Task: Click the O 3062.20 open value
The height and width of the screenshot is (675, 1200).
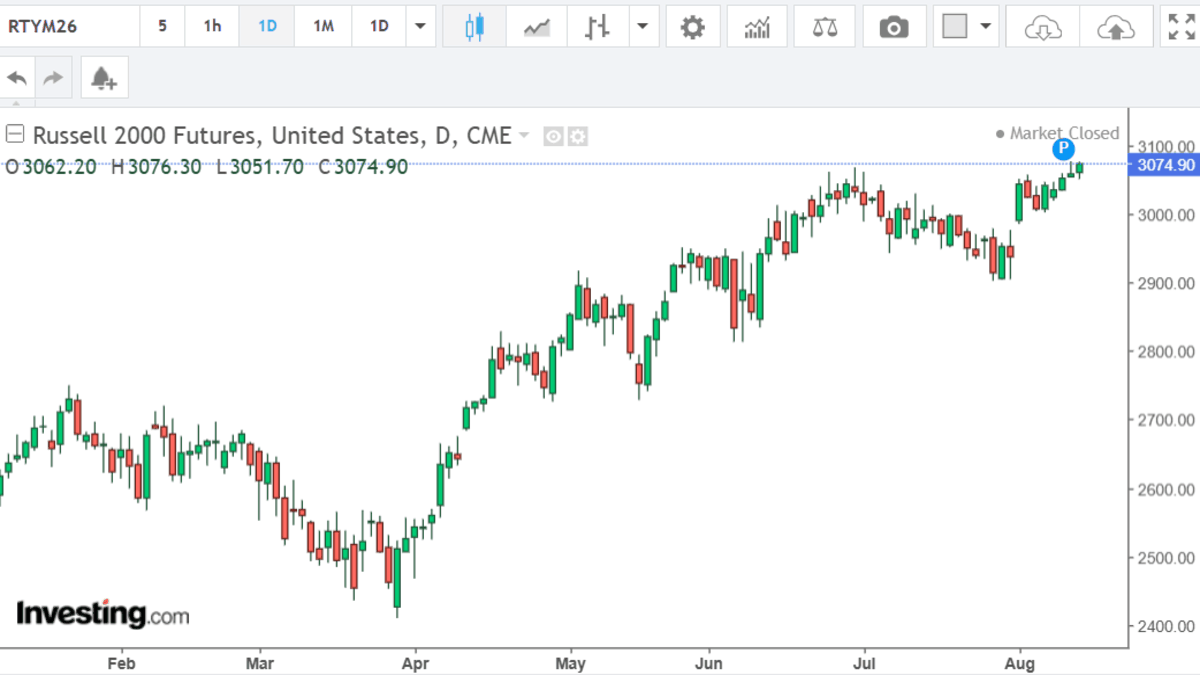Action: tap(51, 167)
